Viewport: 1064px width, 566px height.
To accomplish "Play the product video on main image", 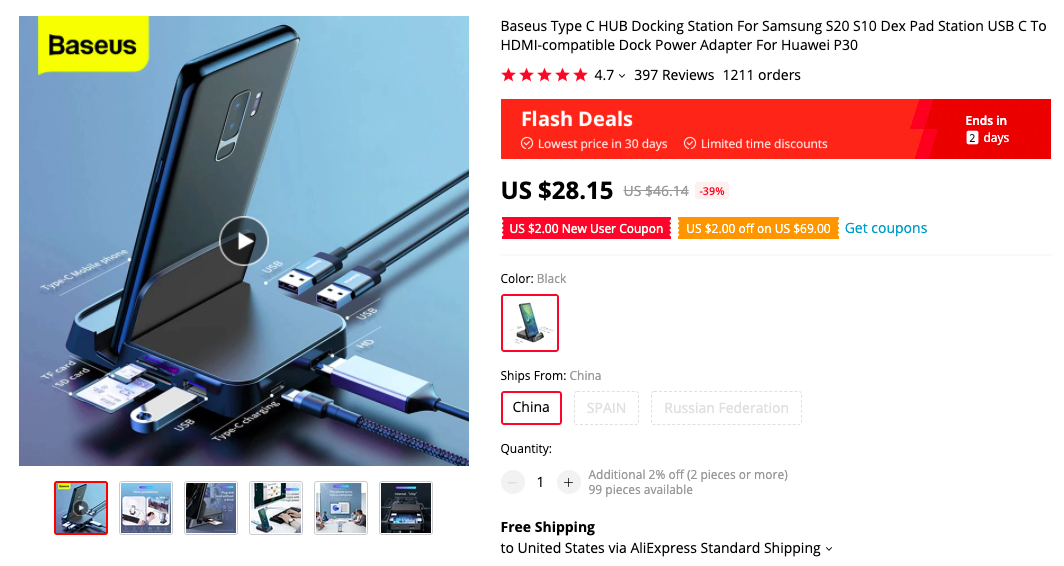I will point(244,241).
